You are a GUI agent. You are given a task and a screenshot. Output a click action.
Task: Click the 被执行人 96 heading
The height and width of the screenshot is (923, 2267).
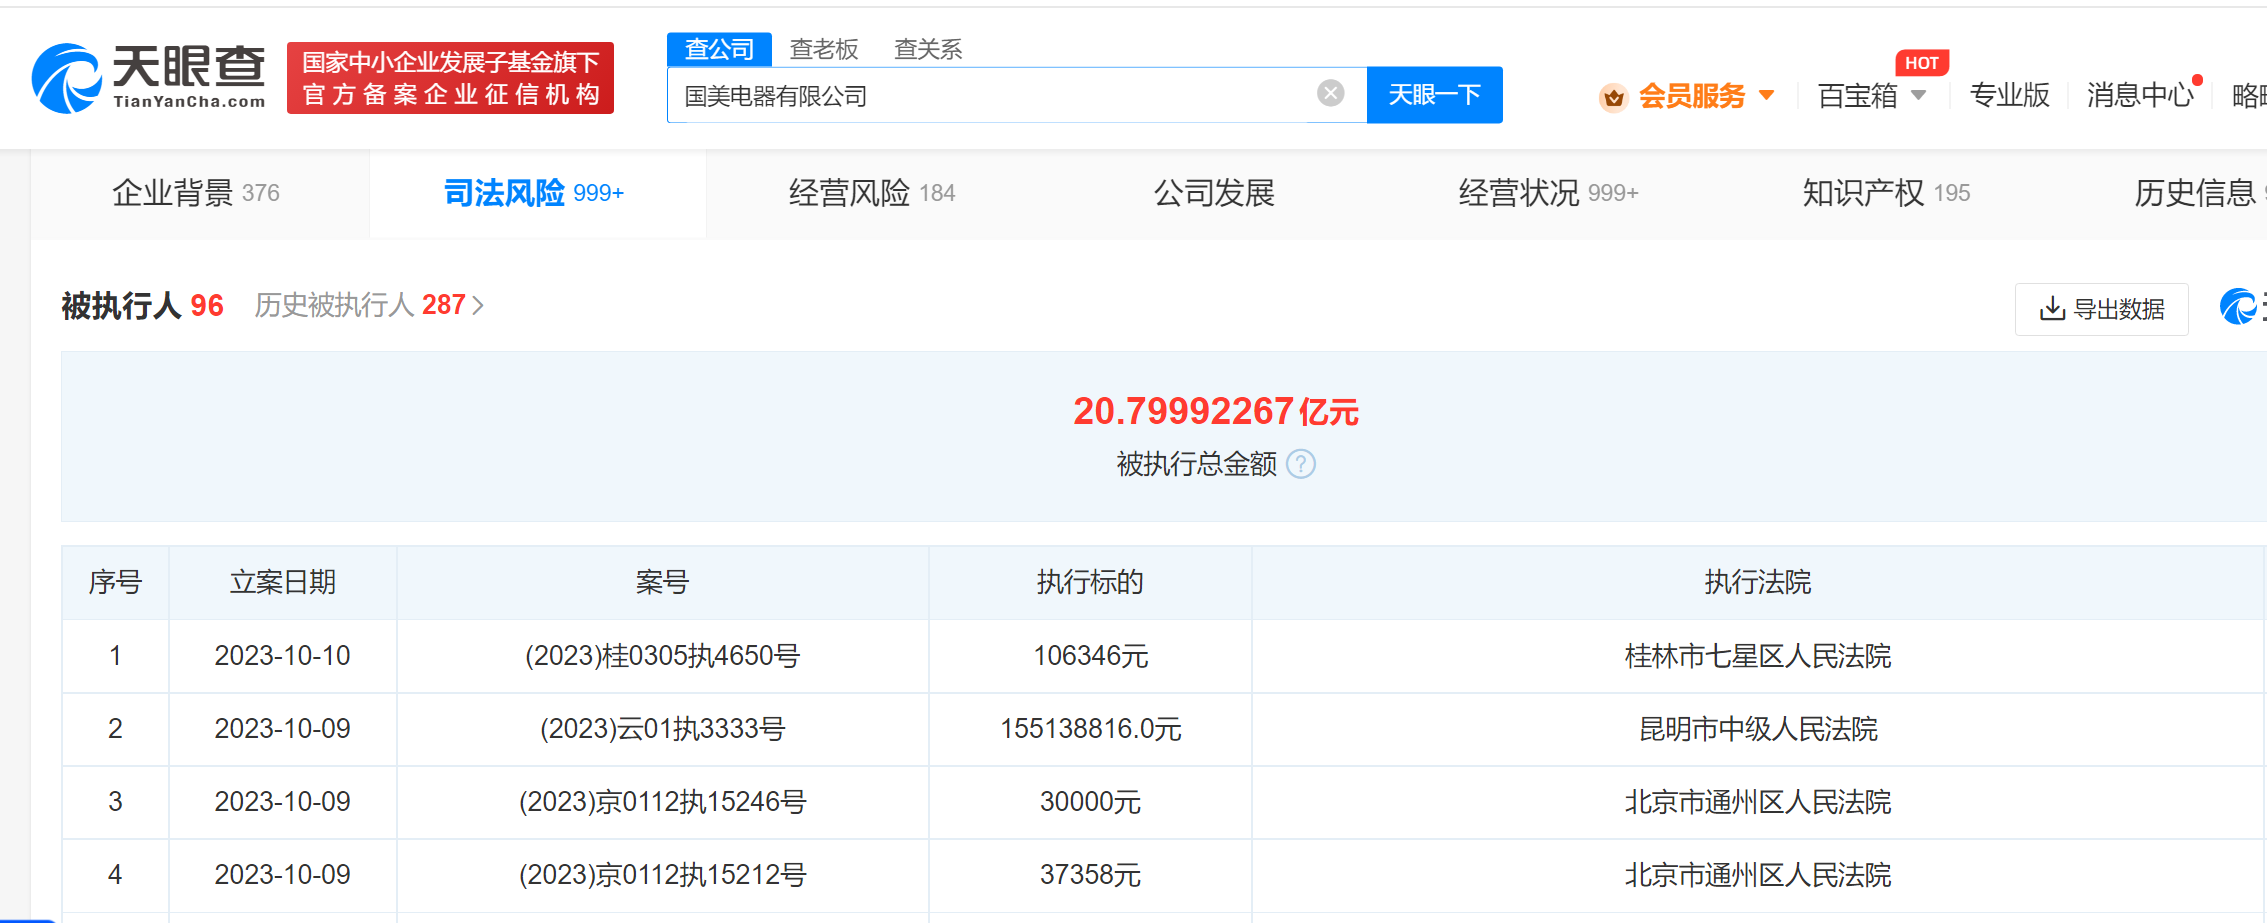[142, 305]
